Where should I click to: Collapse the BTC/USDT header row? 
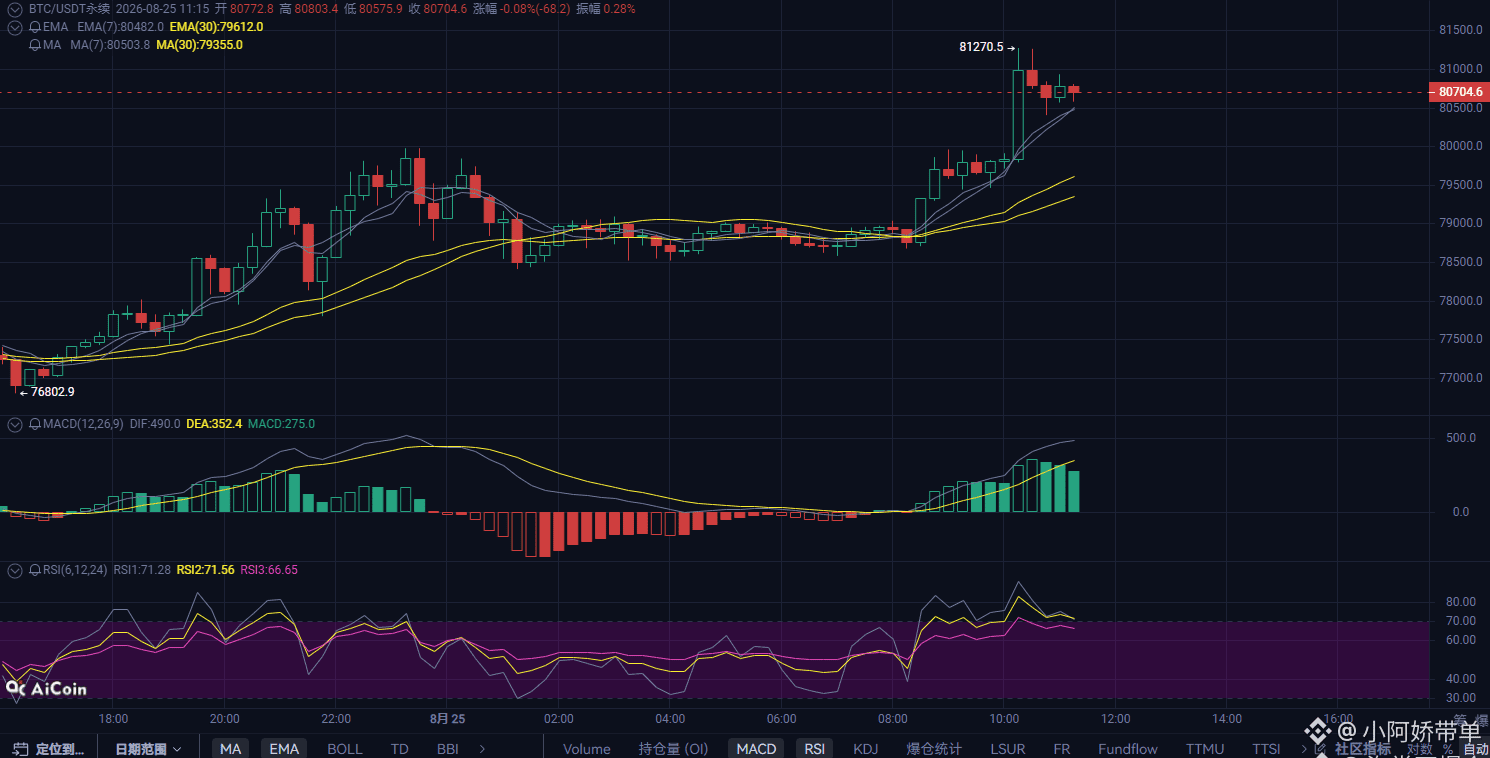14,8
